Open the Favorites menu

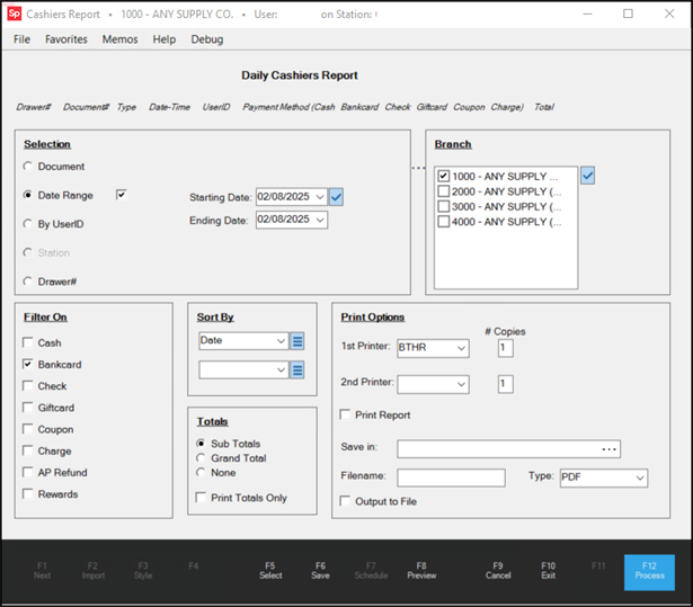(66, 39)
